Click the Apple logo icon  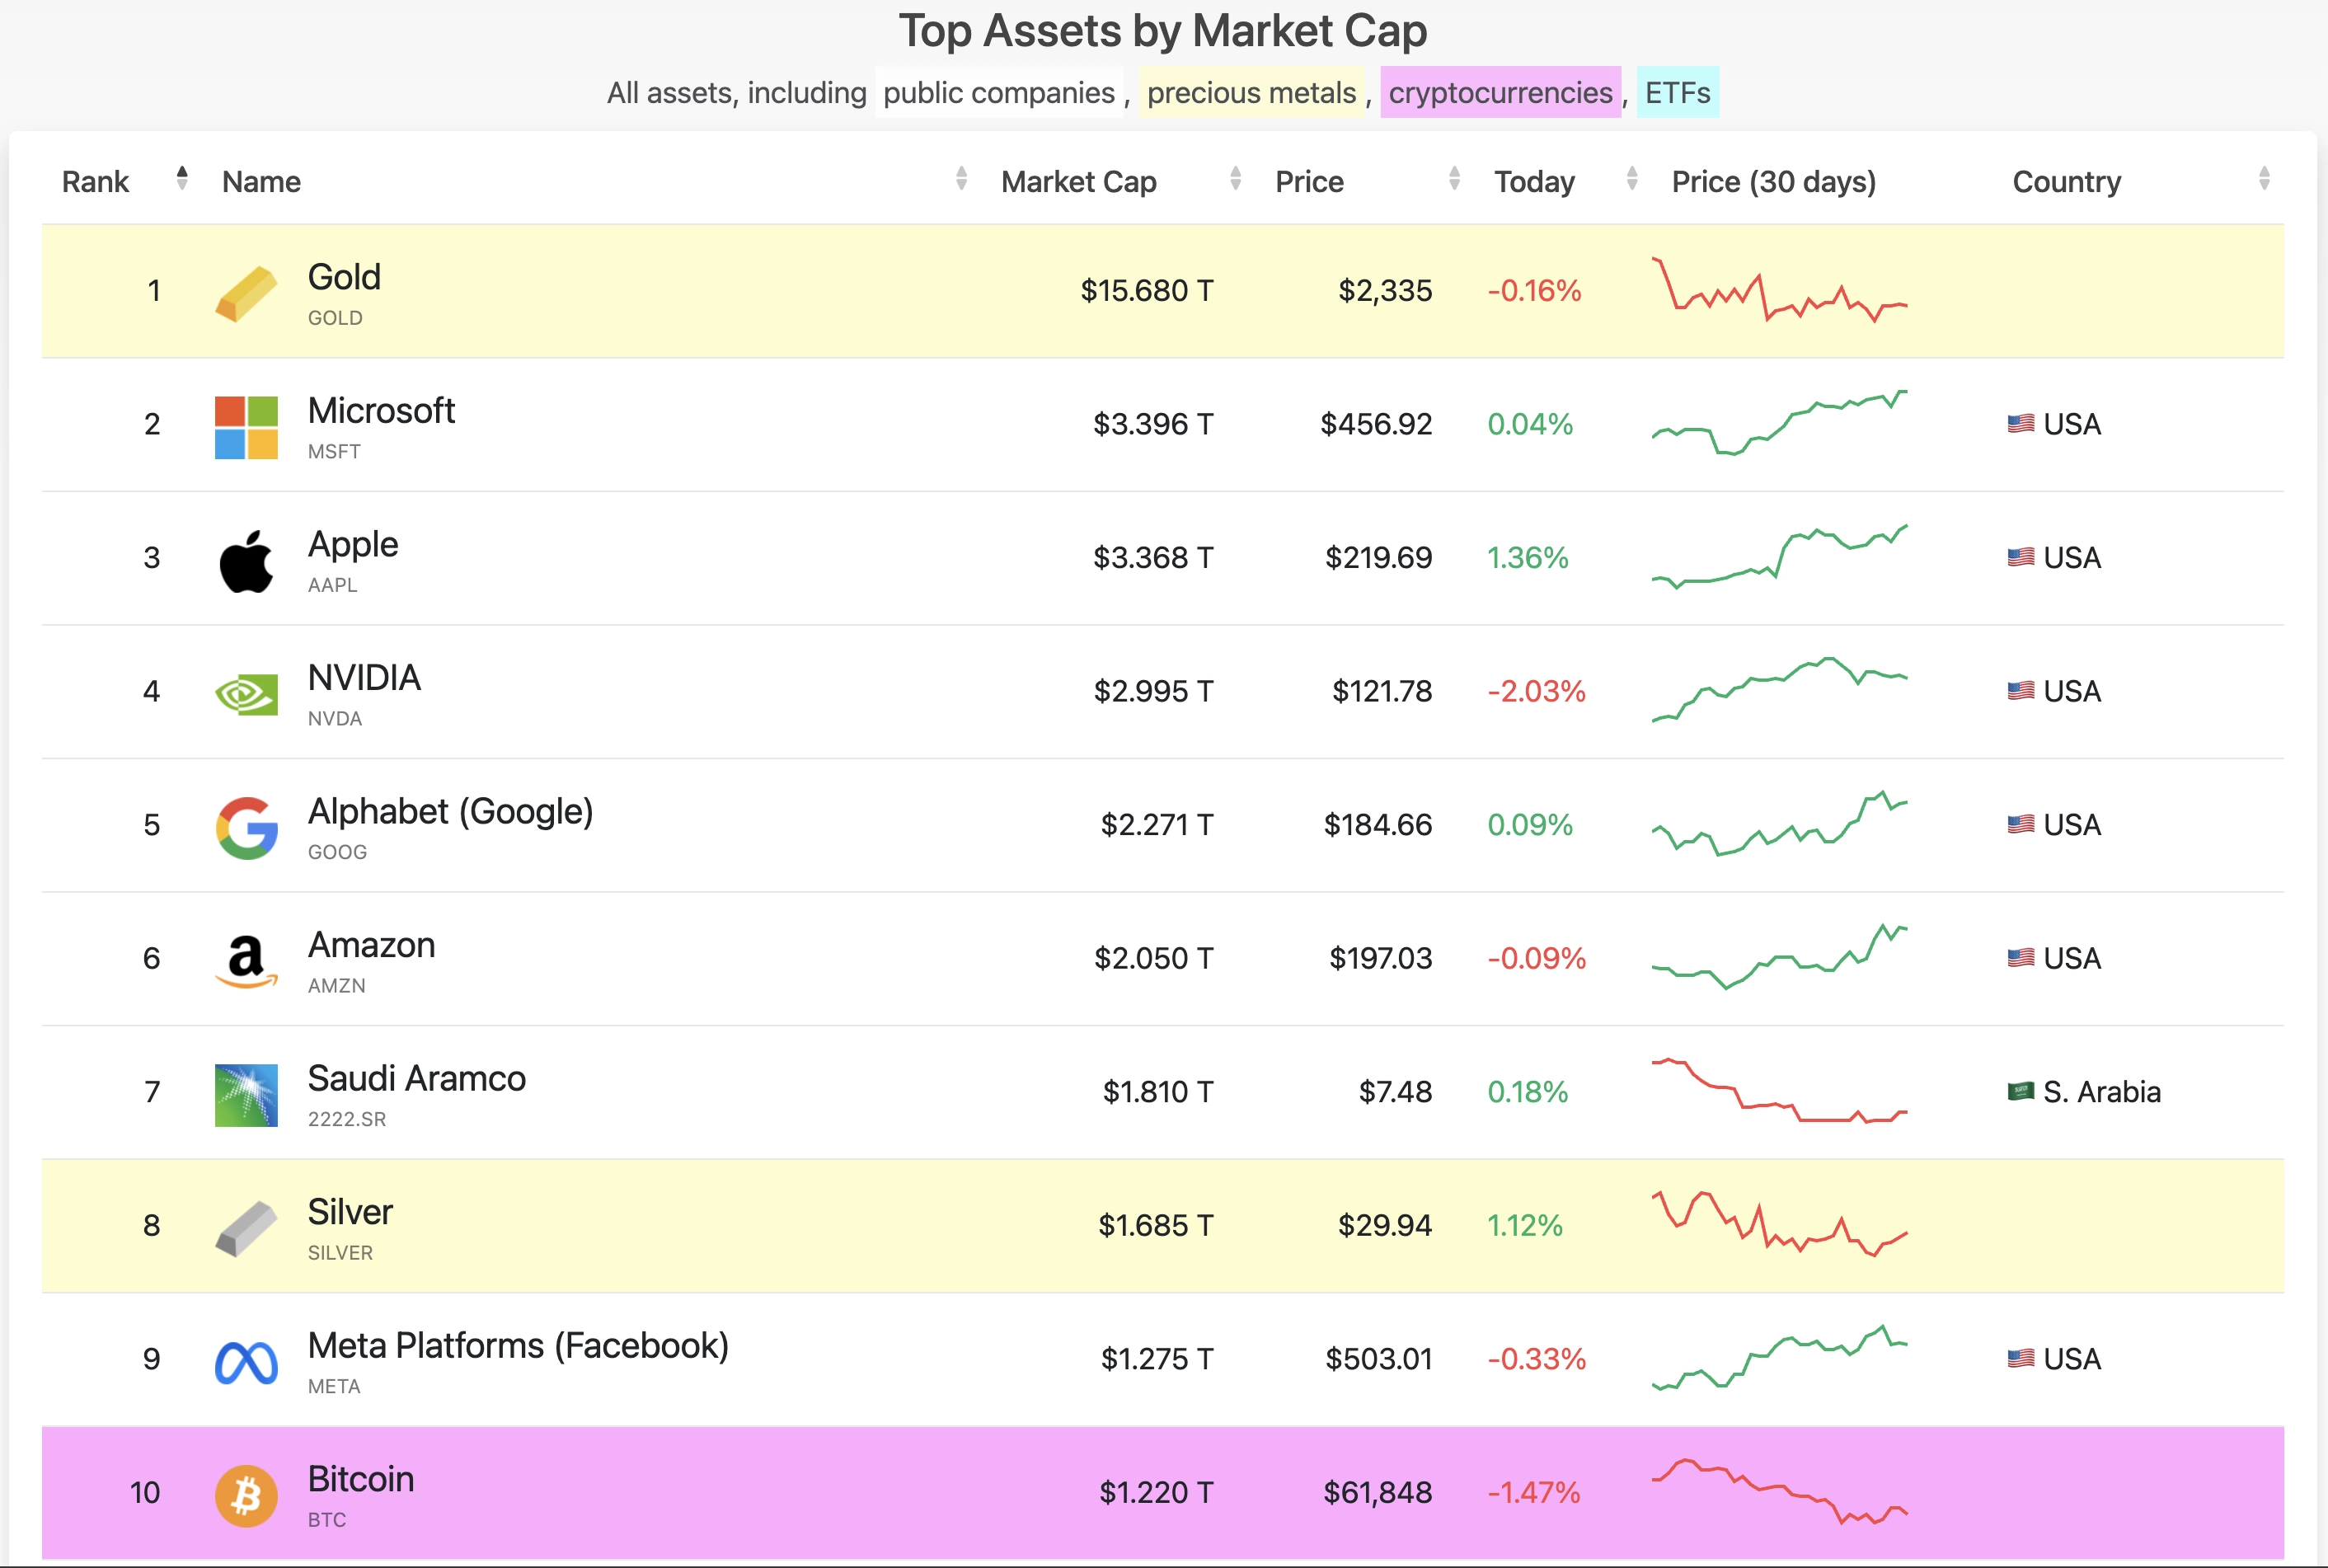pos(246,561)
